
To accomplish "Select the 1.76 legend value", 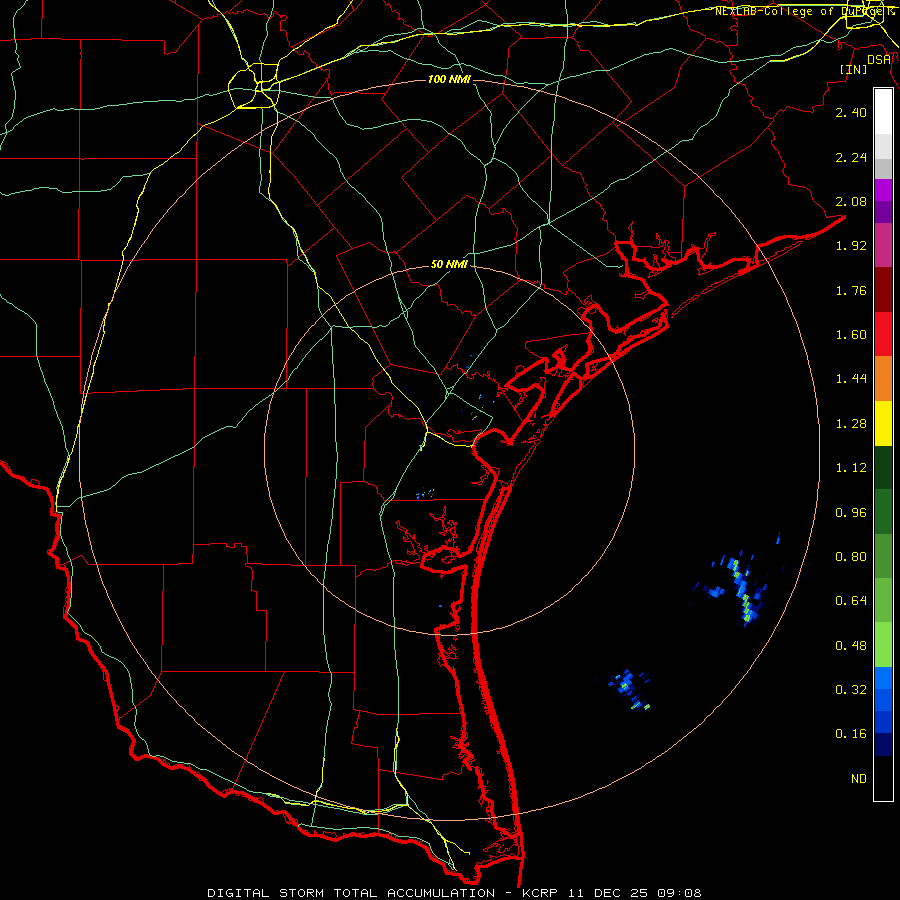I will coord(851,290).
